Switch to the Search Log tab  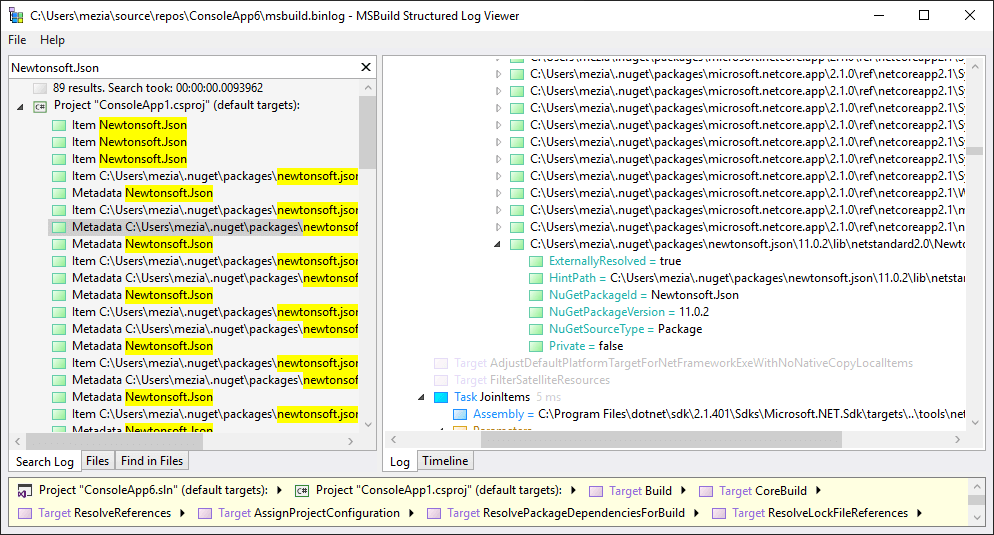pyautogui.click(x=44, y=461)
